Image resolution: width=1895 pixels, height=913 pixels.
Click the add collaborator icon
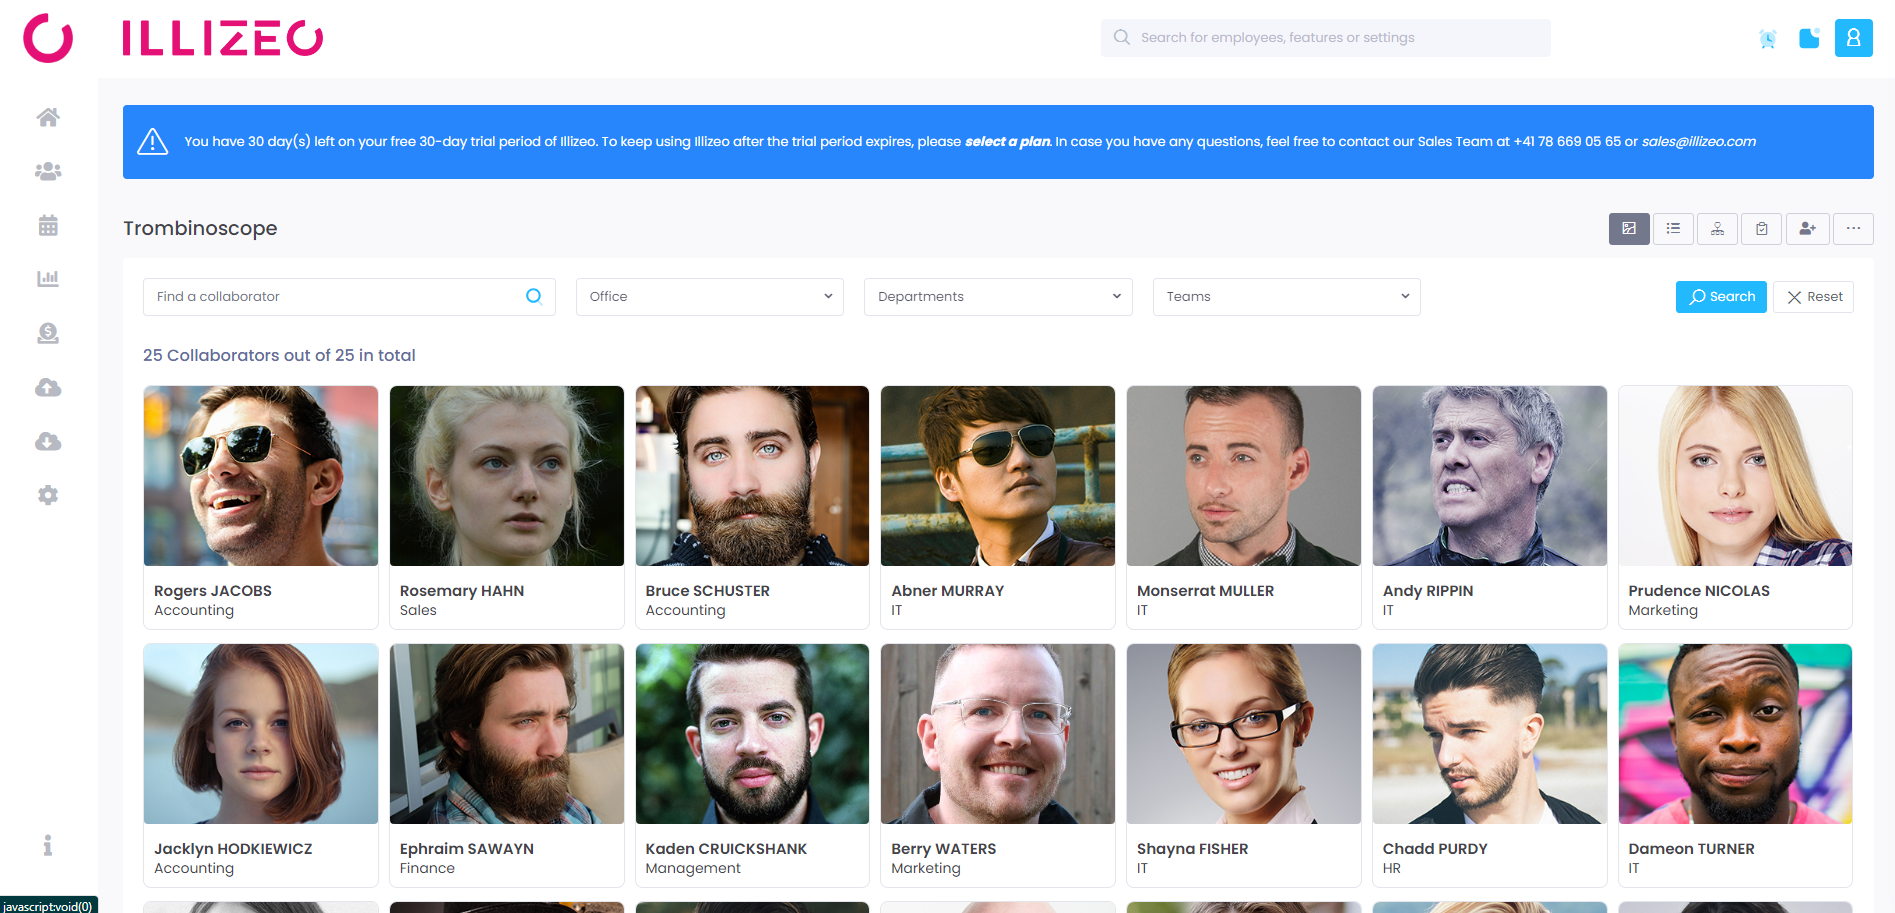[x=1807, y=229]
